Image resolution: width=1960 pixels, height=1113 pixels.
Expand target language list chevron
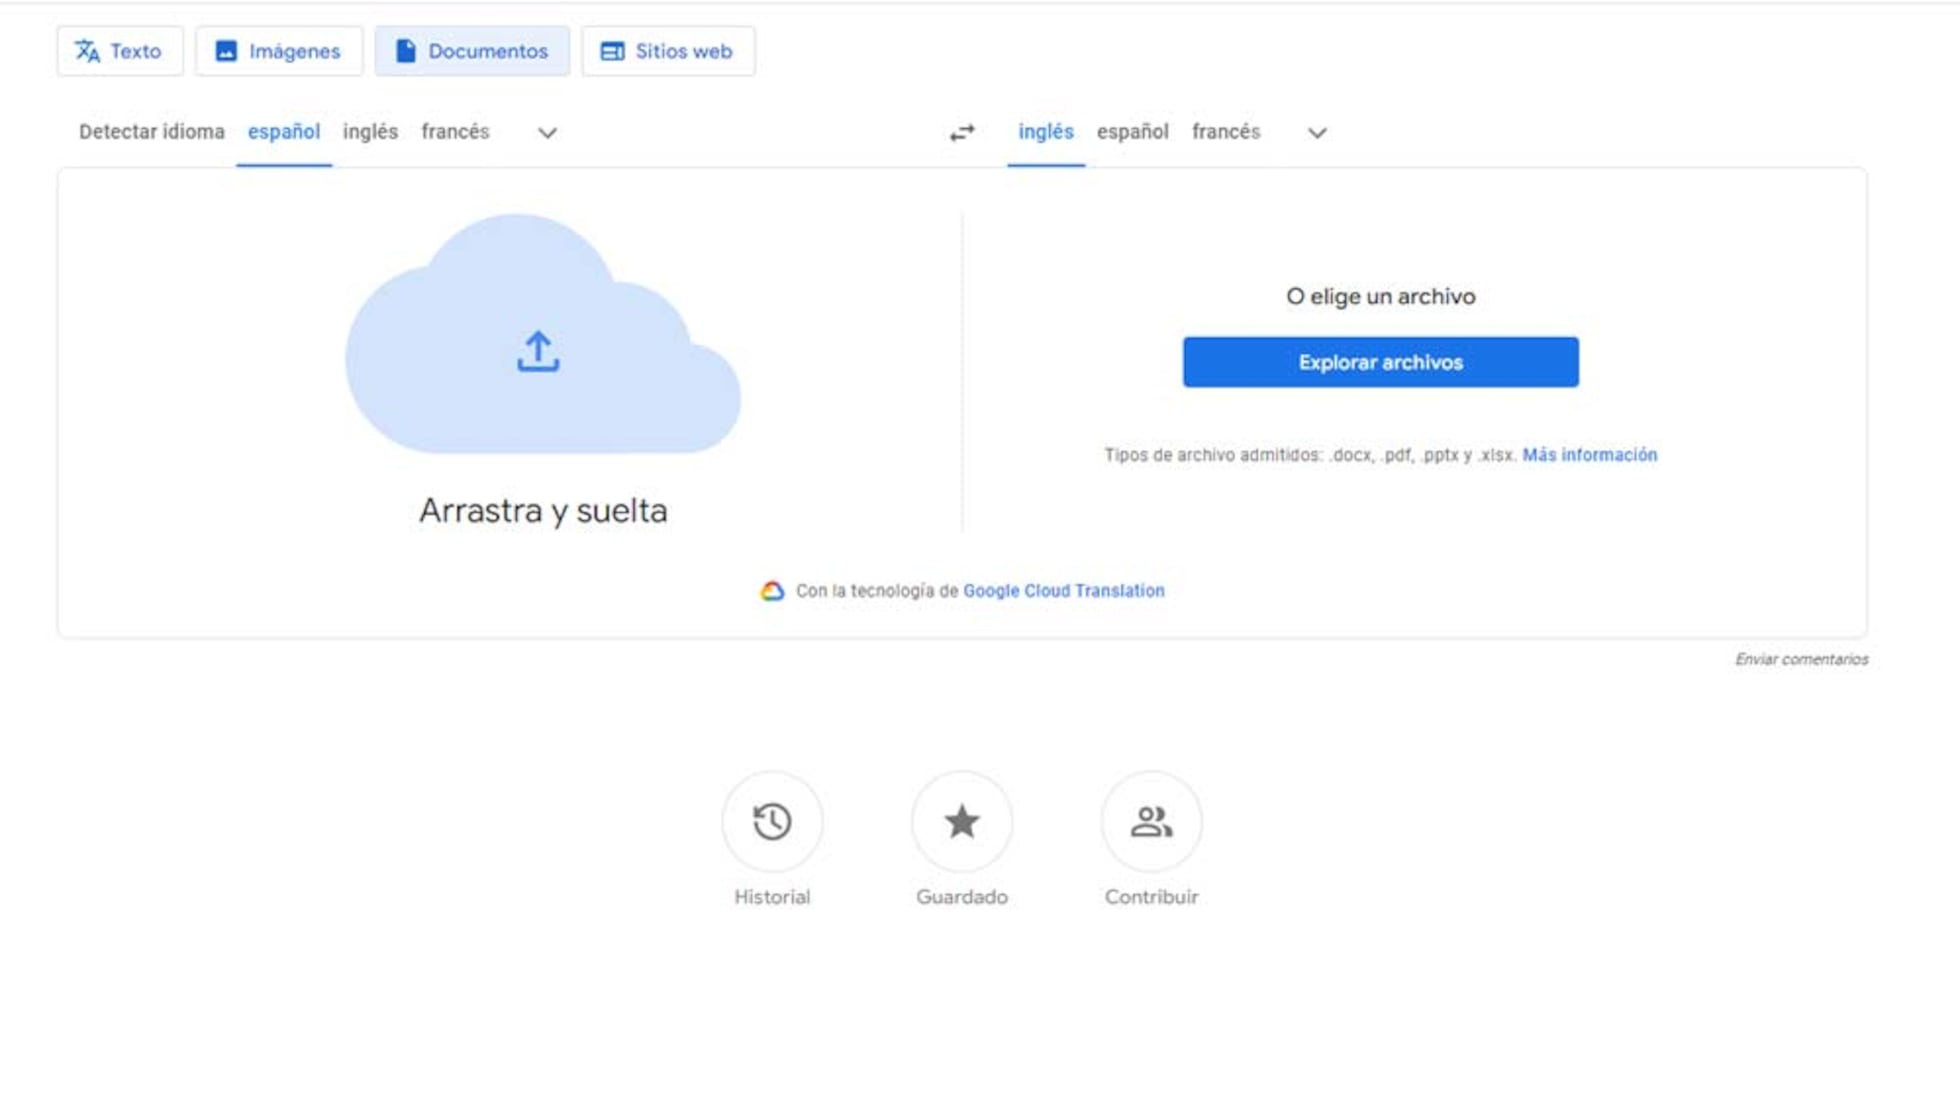click(1317, 132)
